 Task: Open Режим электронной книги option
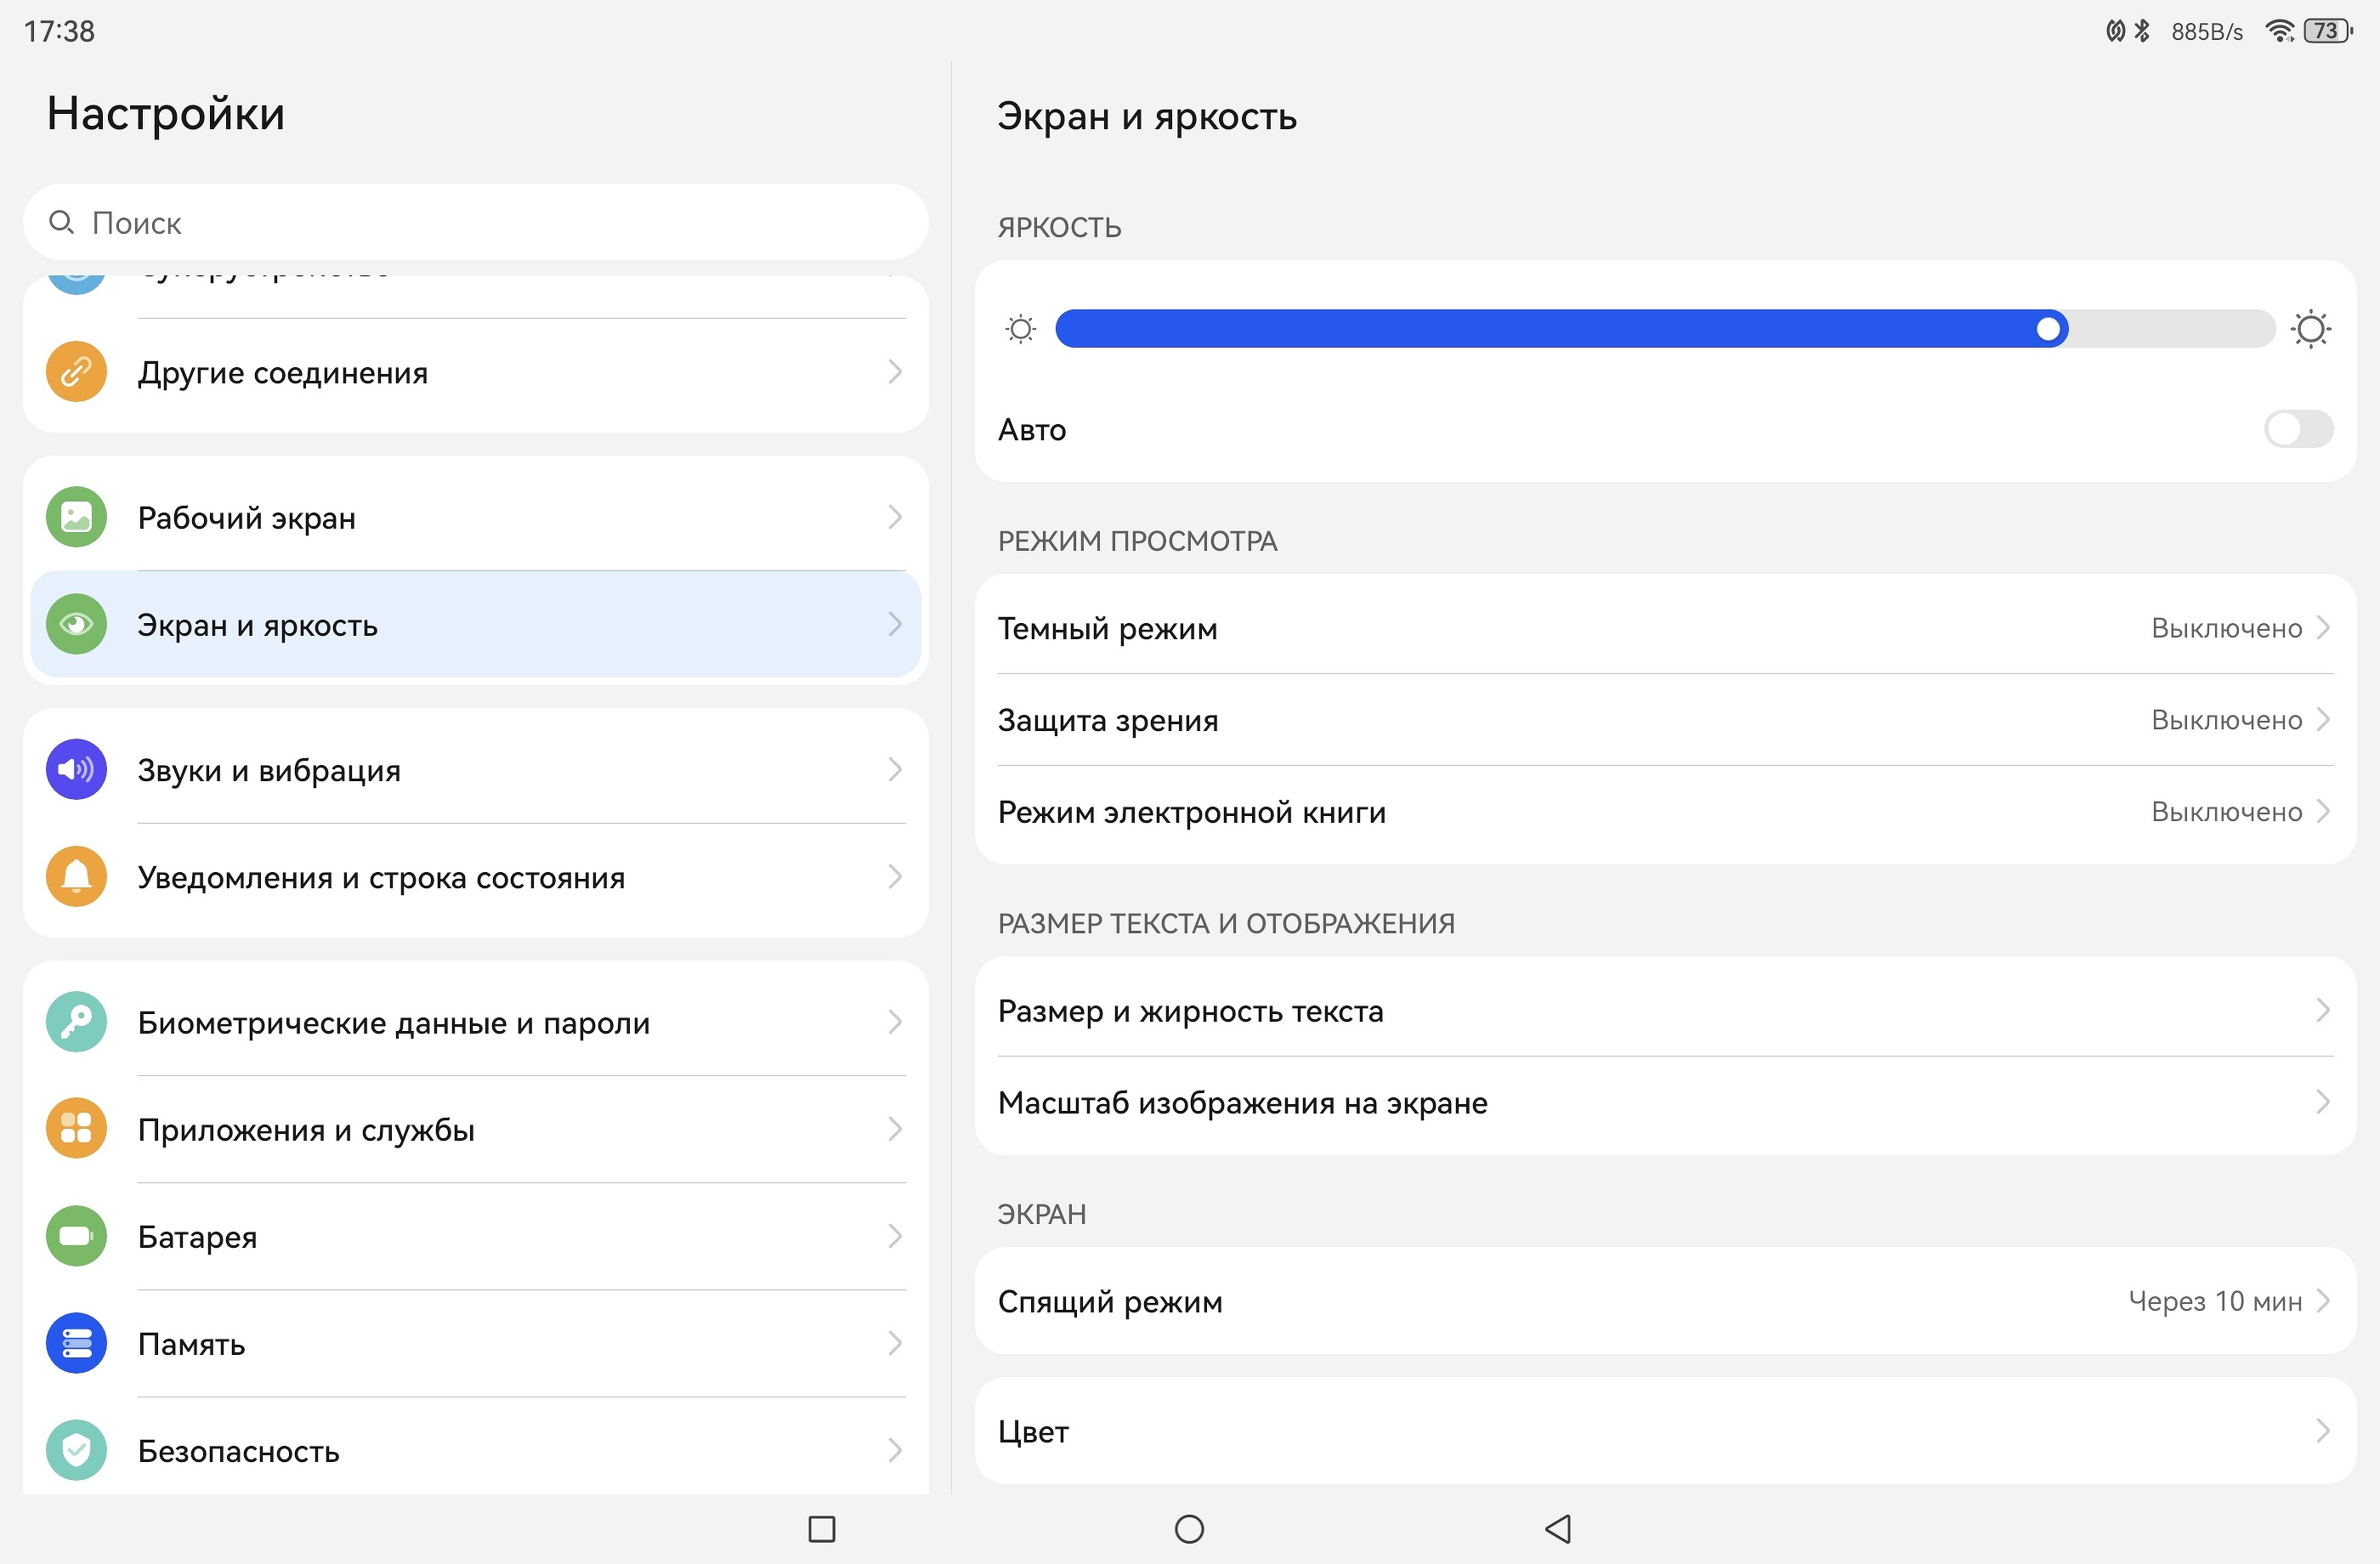click(1664, 812)
